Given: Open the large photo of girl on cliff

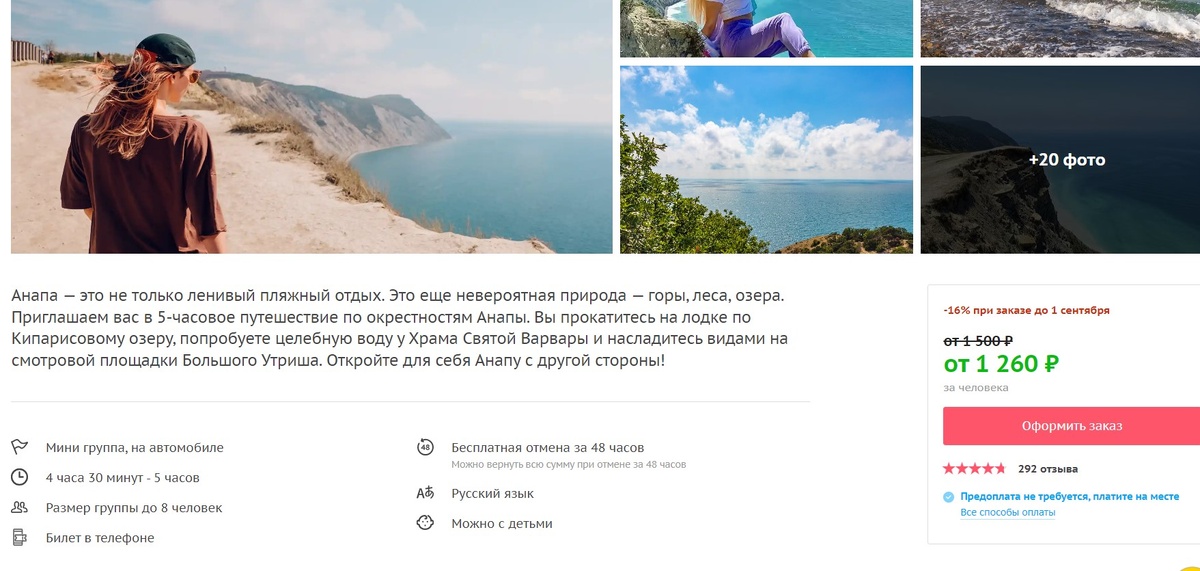Looking at the screenshot, I should 312,127.
